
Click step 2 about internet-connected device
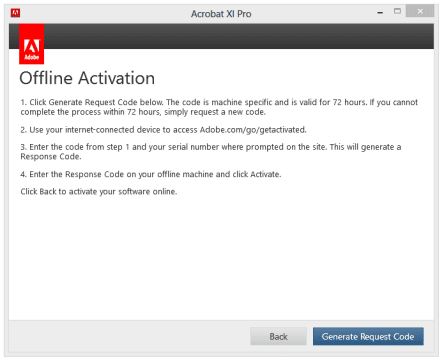163,130
